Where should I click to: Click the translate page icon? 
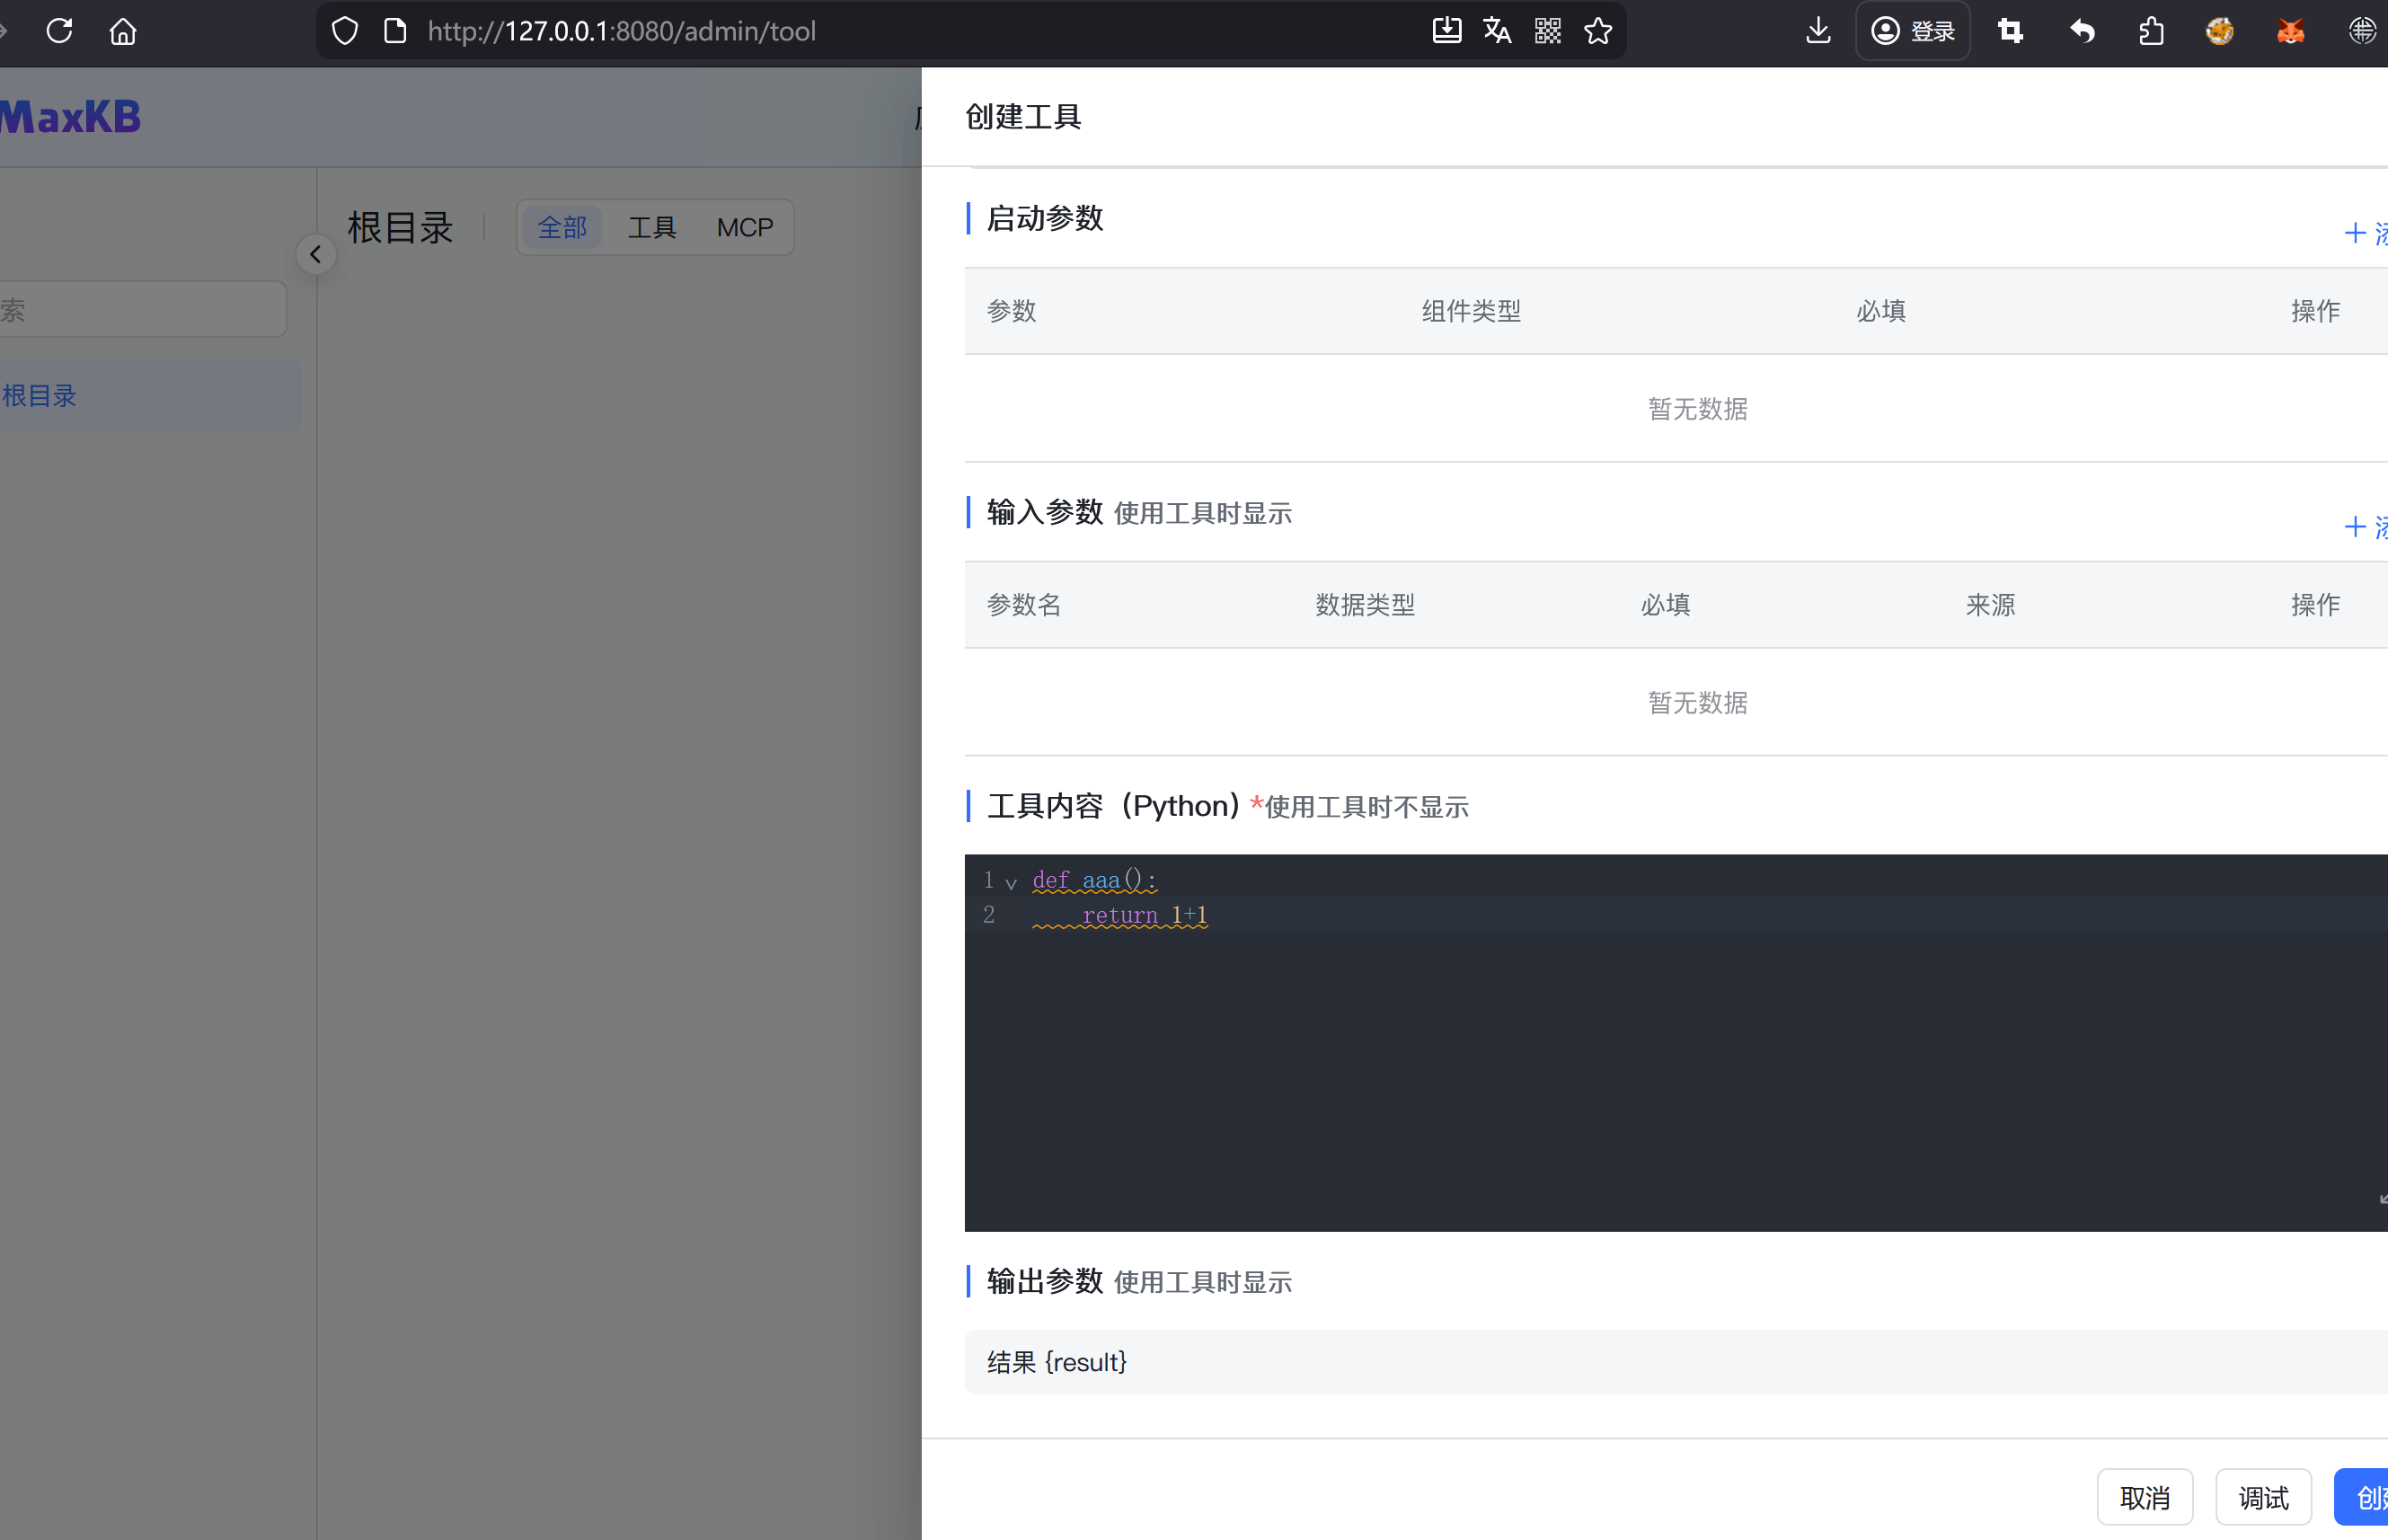[x=1497, y=31]
